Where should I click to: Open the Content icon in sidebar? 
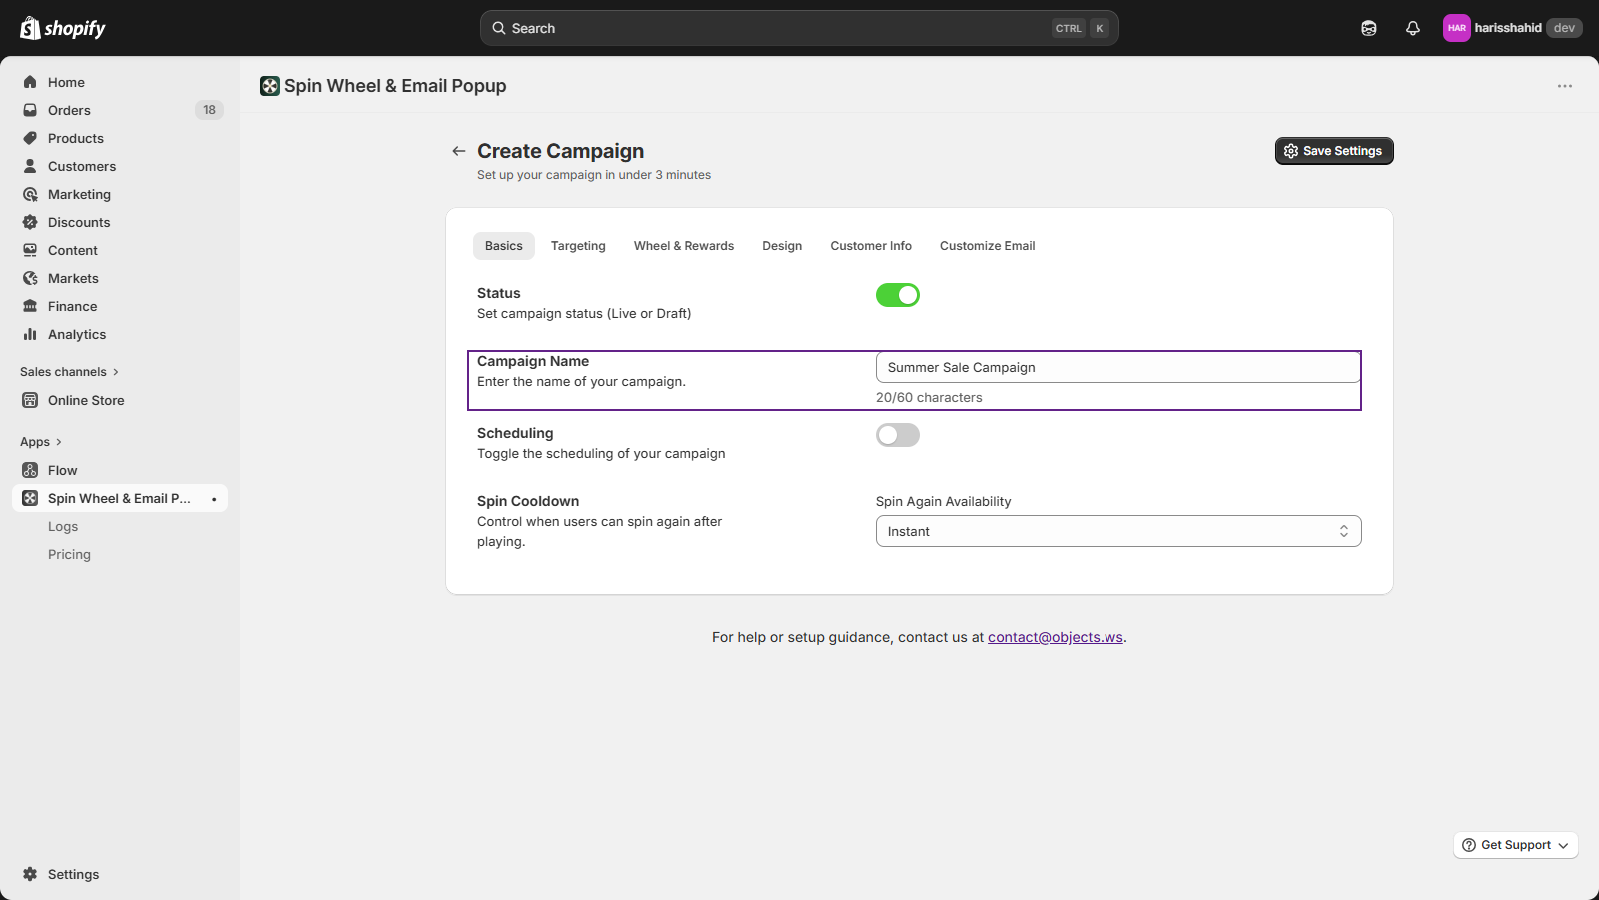(x=30, y=250)
